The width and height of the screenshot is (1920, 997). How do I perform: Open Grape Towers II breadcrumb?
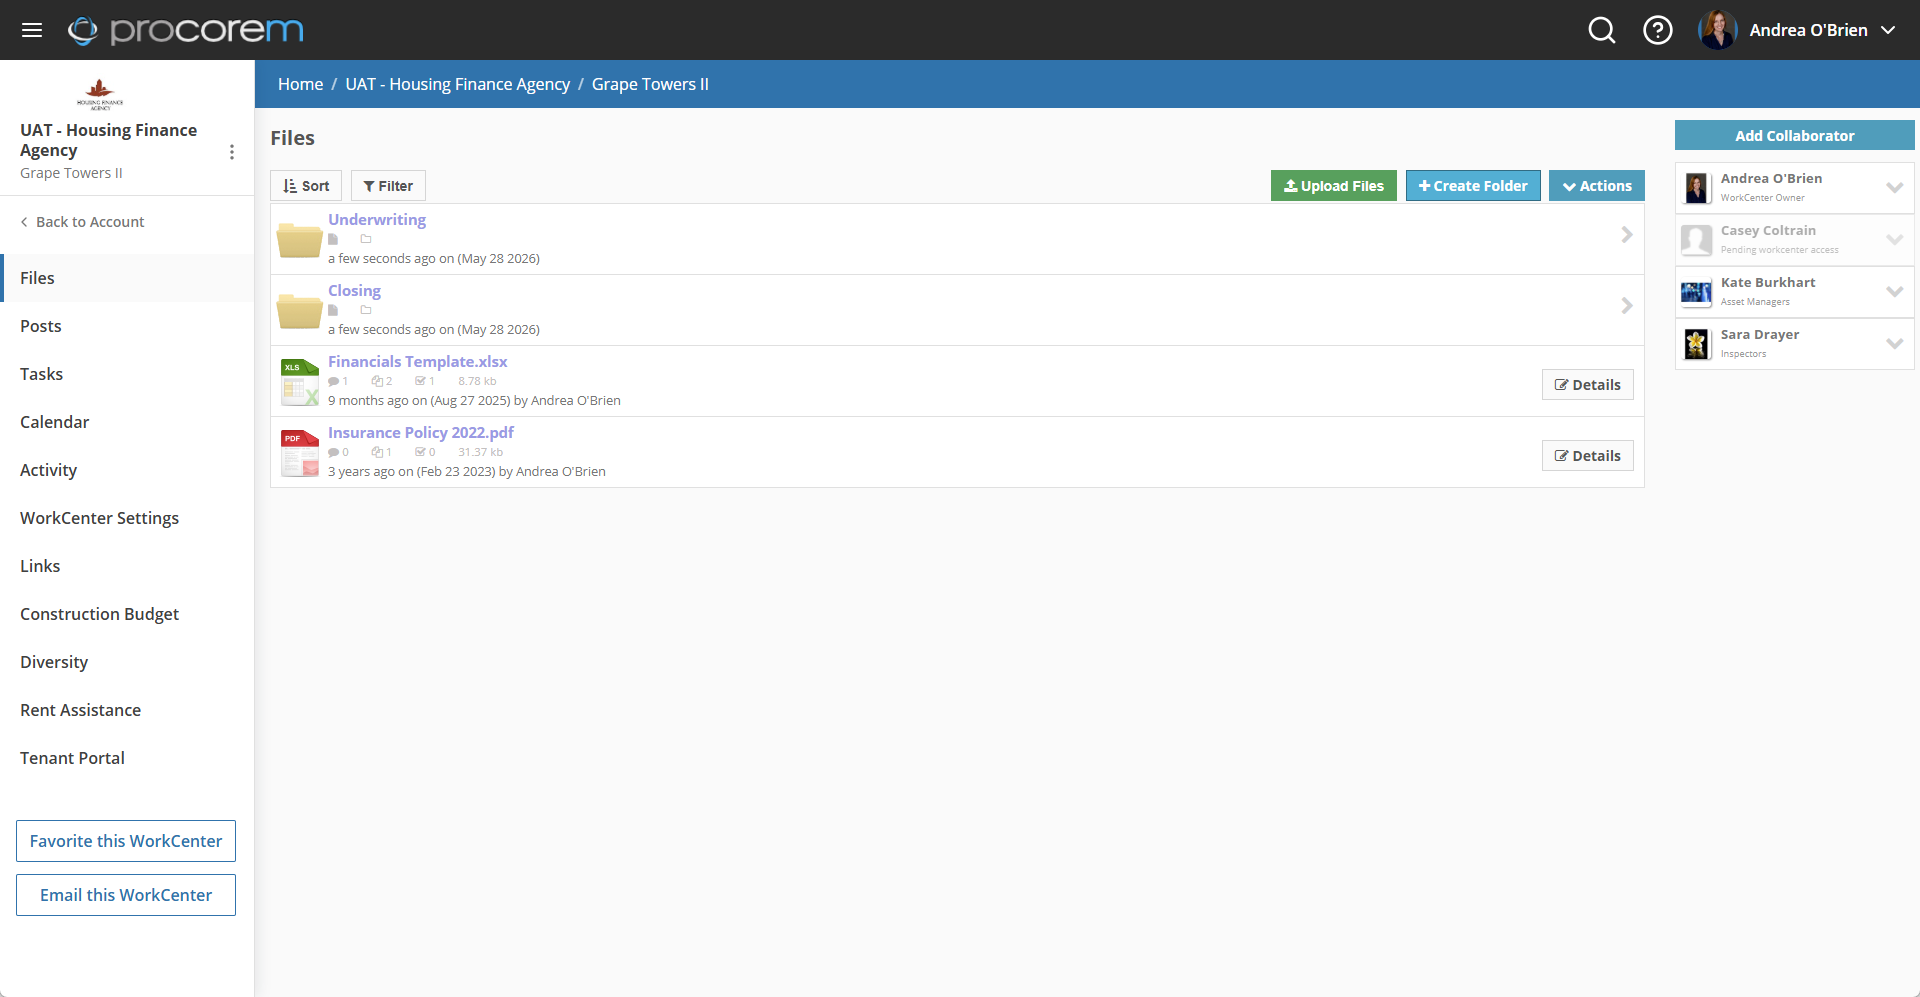[x=650, y=84]
